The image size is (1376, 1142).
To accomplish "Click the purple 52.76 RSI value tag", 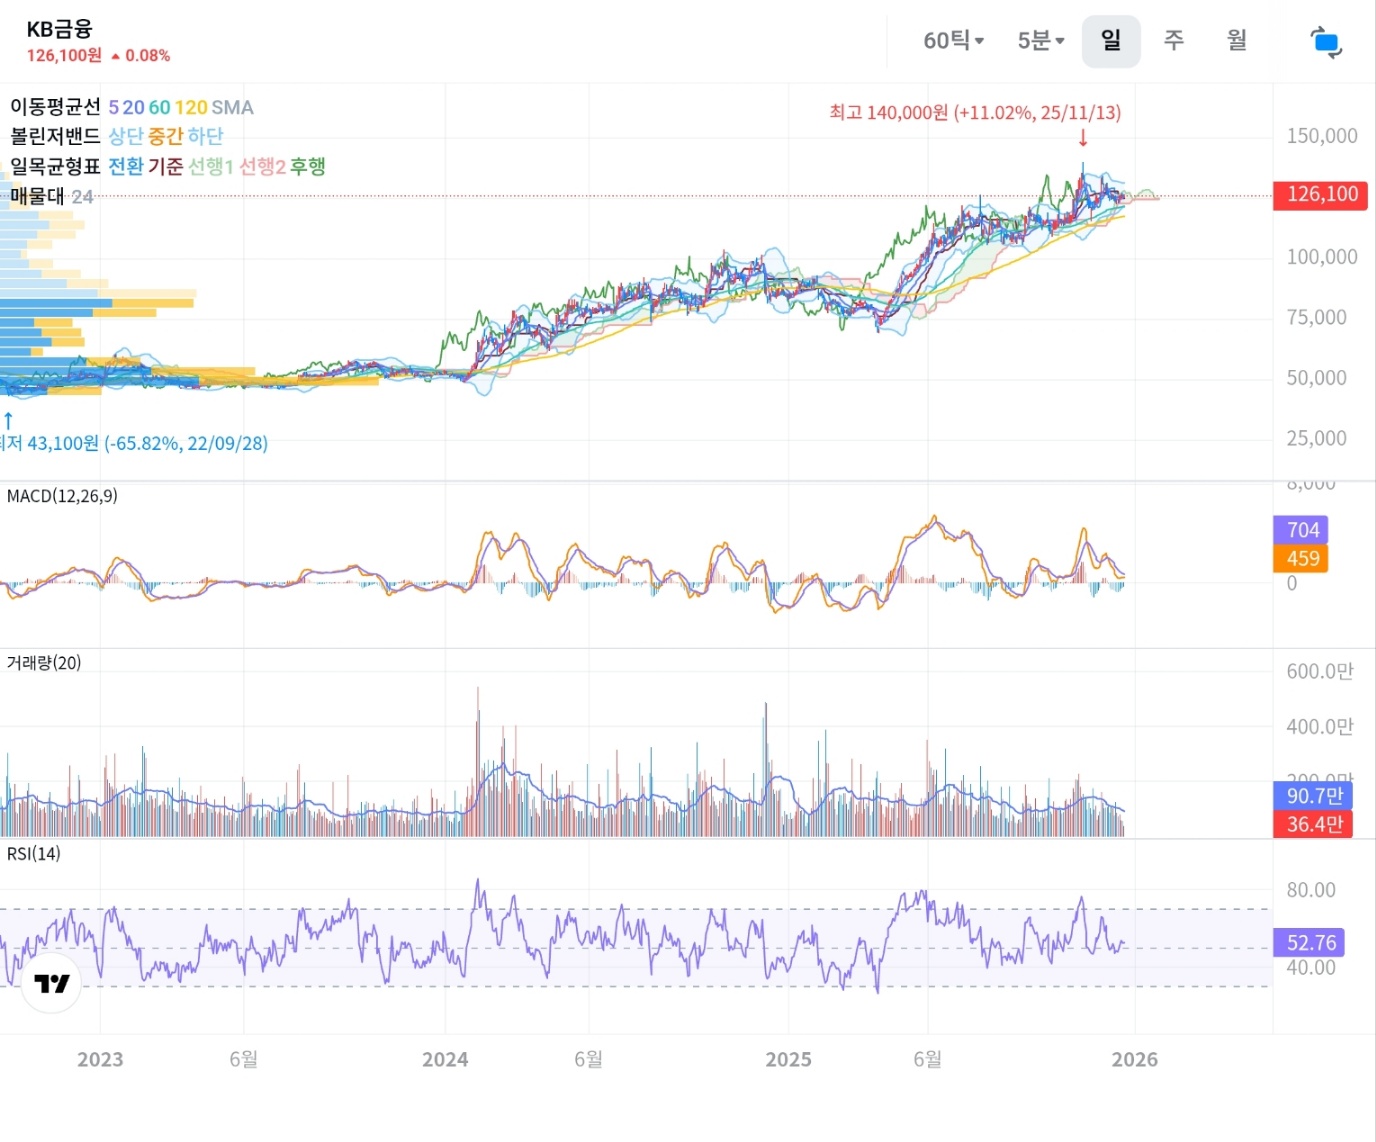I will click(x=1310, y=943).
